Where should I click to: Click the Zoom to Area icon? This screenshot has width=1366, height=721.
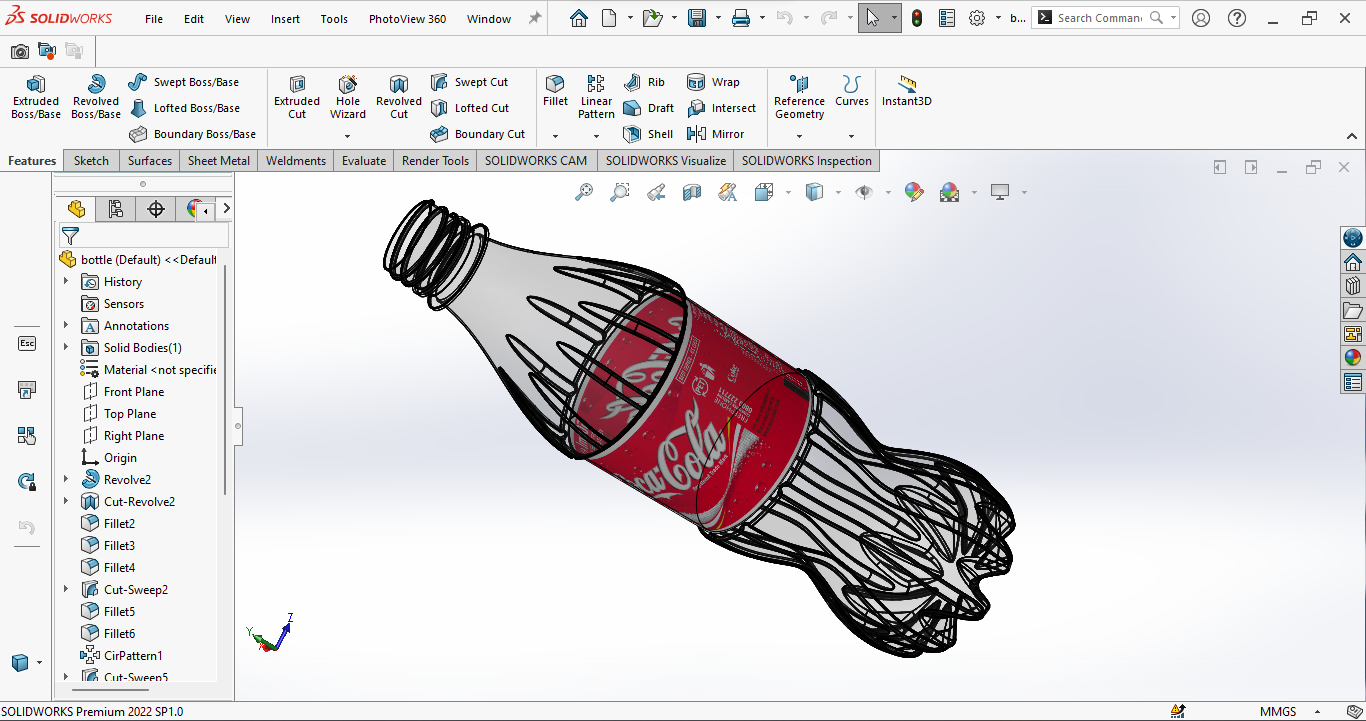(620, 192)
